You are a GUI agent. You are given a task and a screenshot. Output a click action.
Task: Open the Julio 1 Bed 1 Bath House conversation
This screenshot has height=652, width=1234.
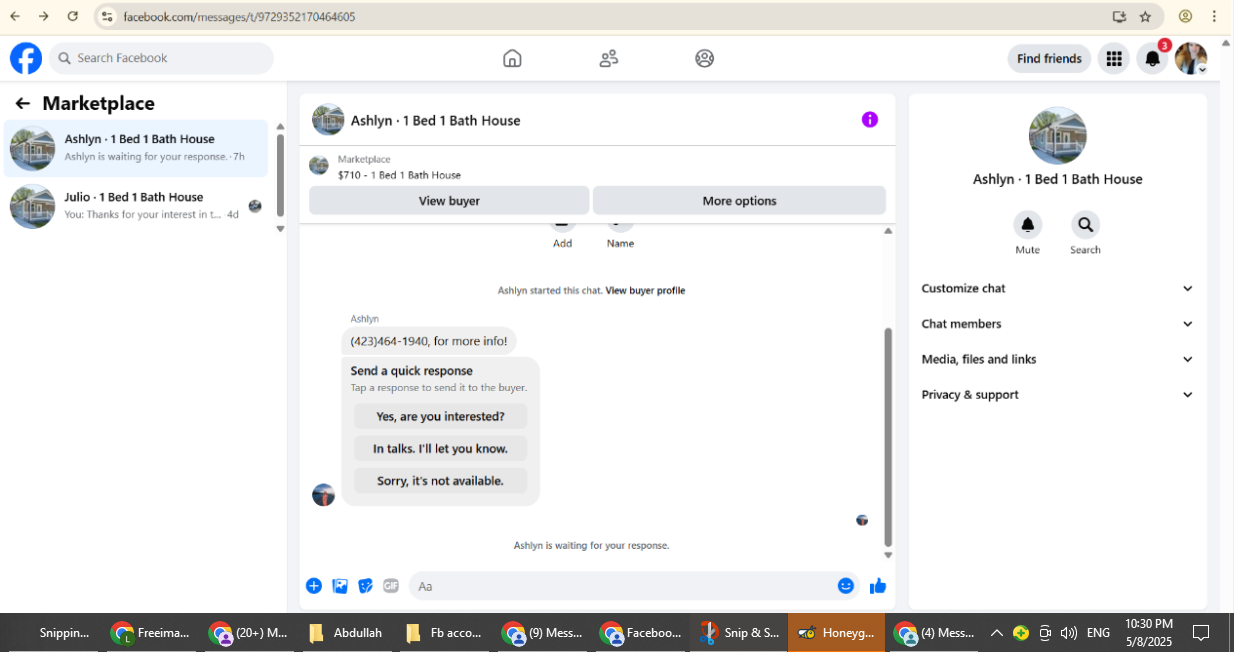point(136,206)
